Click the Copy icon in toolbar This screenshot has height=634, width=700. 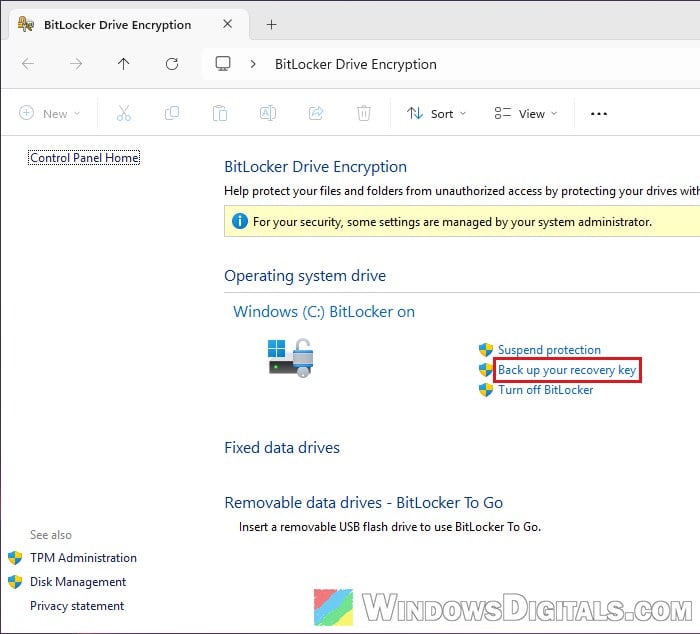click(172, 113)
